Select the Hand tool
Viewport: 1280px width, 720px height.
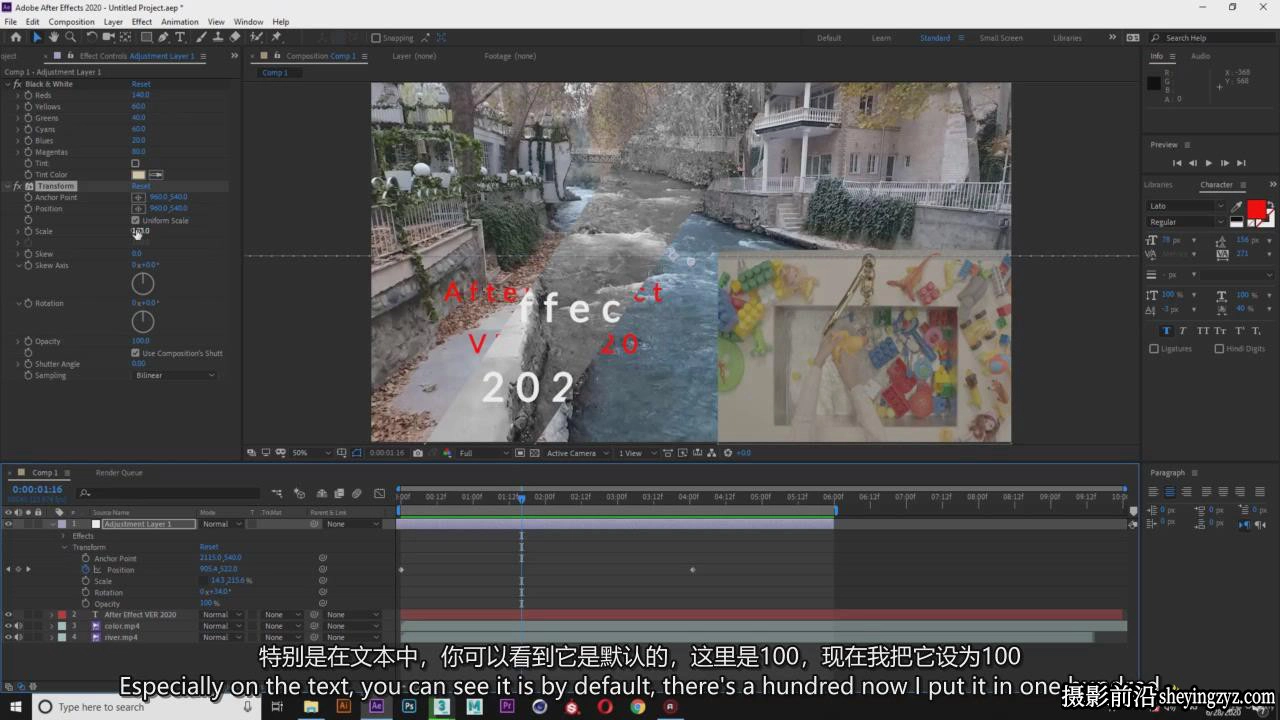click(54, 37)
